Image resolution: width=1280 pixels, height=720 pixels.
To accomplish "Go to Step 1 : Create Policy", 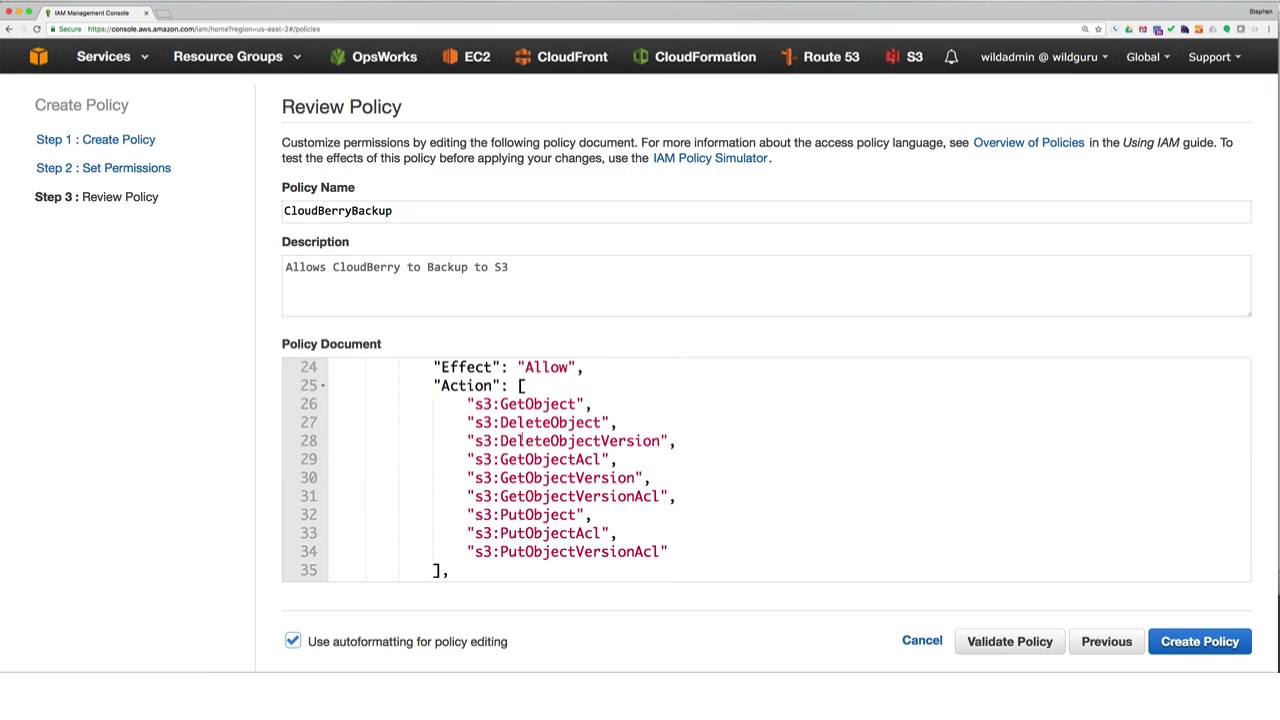I will (96, 140).
